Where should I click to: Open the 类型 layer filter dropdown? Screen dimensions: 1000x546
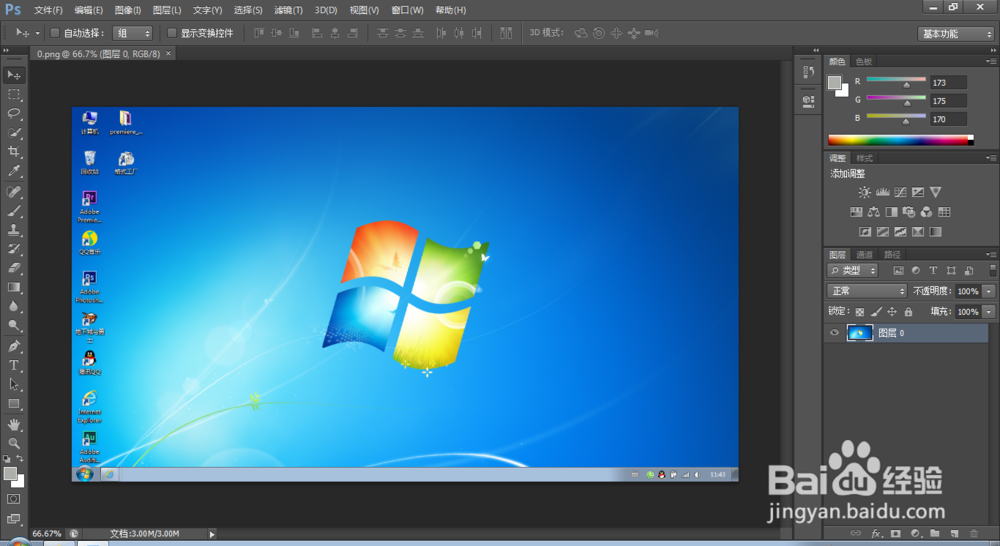tap(853, 270)
